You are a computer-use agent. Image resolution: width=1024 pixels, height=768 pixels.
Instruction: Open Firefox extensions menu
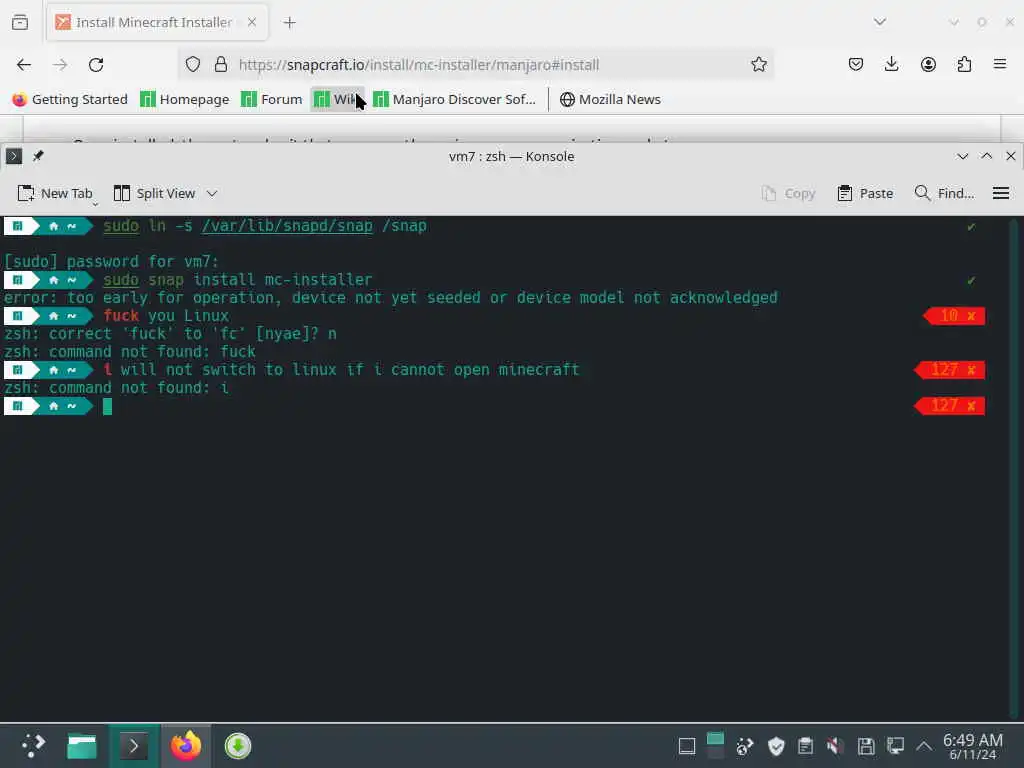(964, 65)
